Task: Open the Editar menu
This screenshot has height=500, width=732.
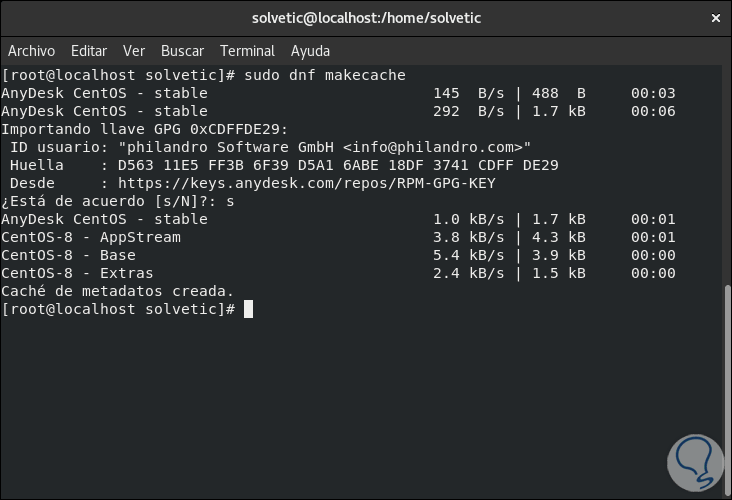Action: click(89, 51)
